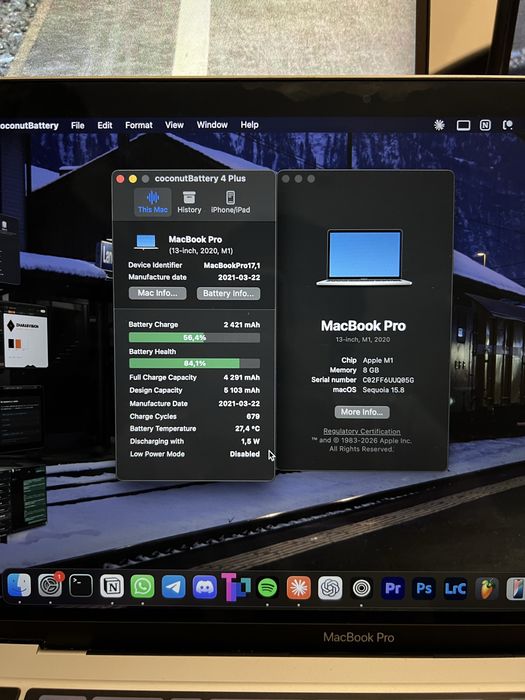Open FL Studio from the dock
Image resolution: width=525 pixels, height=700 pixels.
pyautogui.click(x=487, y=589)
